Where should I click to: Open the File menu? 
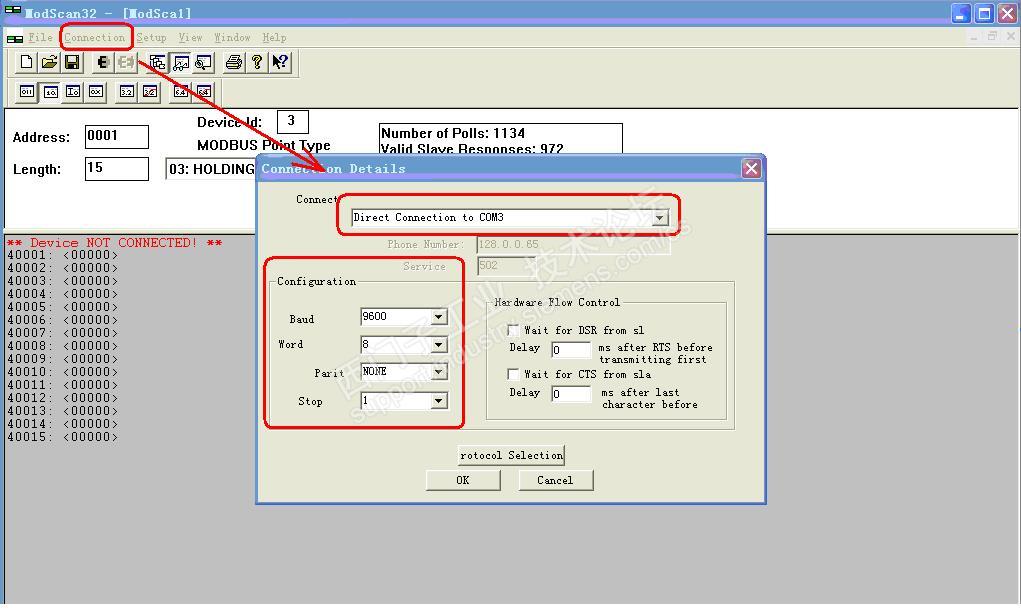(40, 38)
